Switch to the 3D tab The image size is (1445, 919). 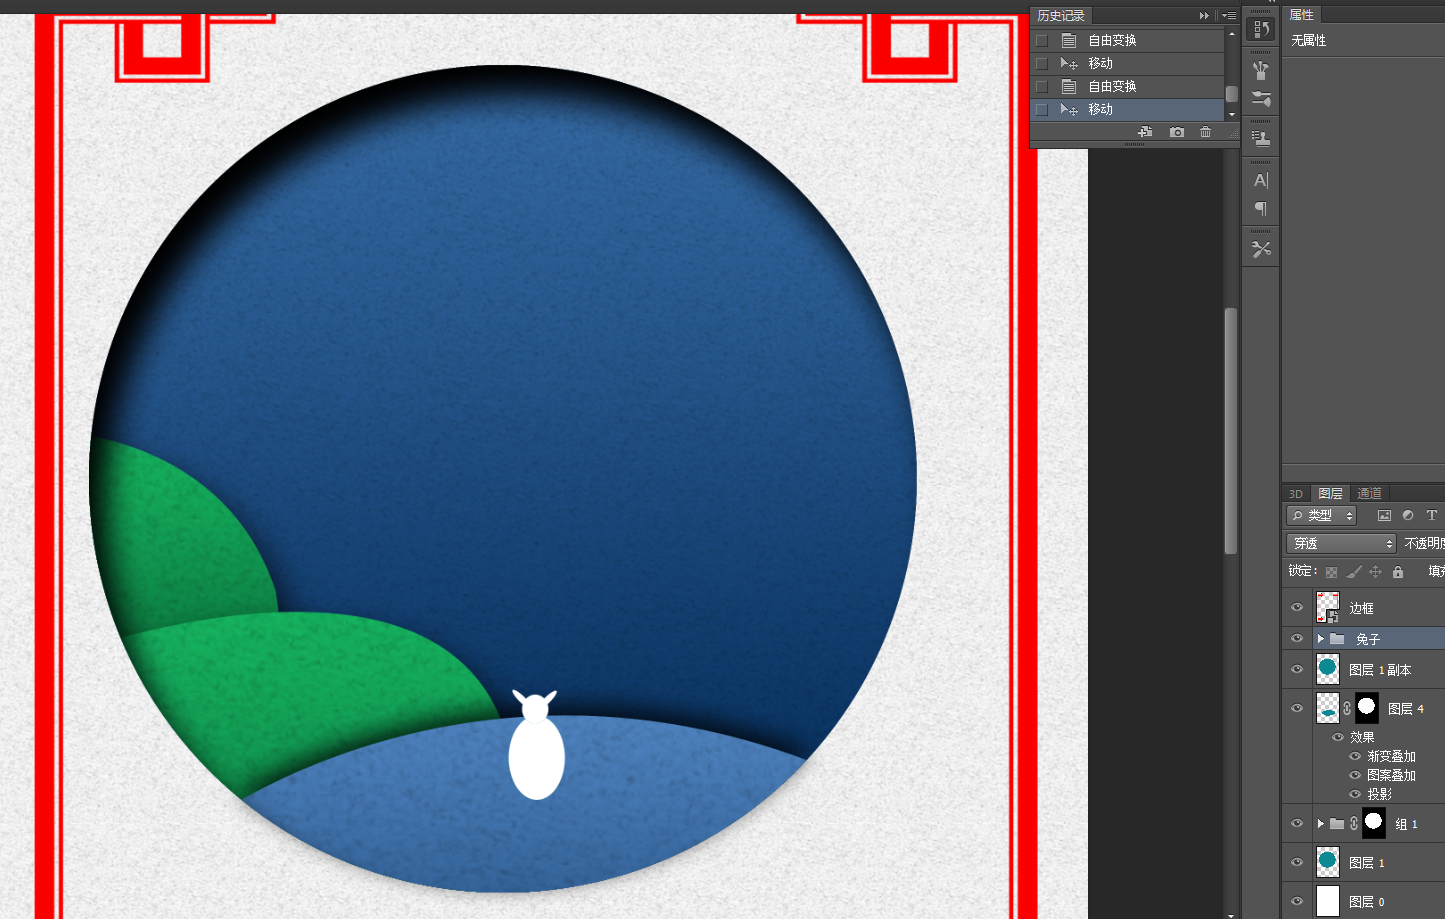click(1296, 494)
